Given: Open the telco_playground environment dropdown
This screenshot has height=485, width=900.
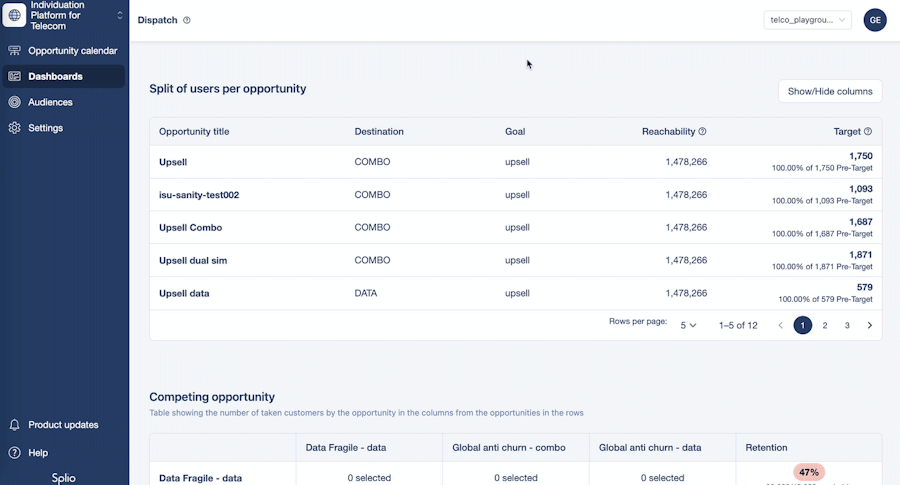Looking at the screenshot, I should click(x=808, y=20).
